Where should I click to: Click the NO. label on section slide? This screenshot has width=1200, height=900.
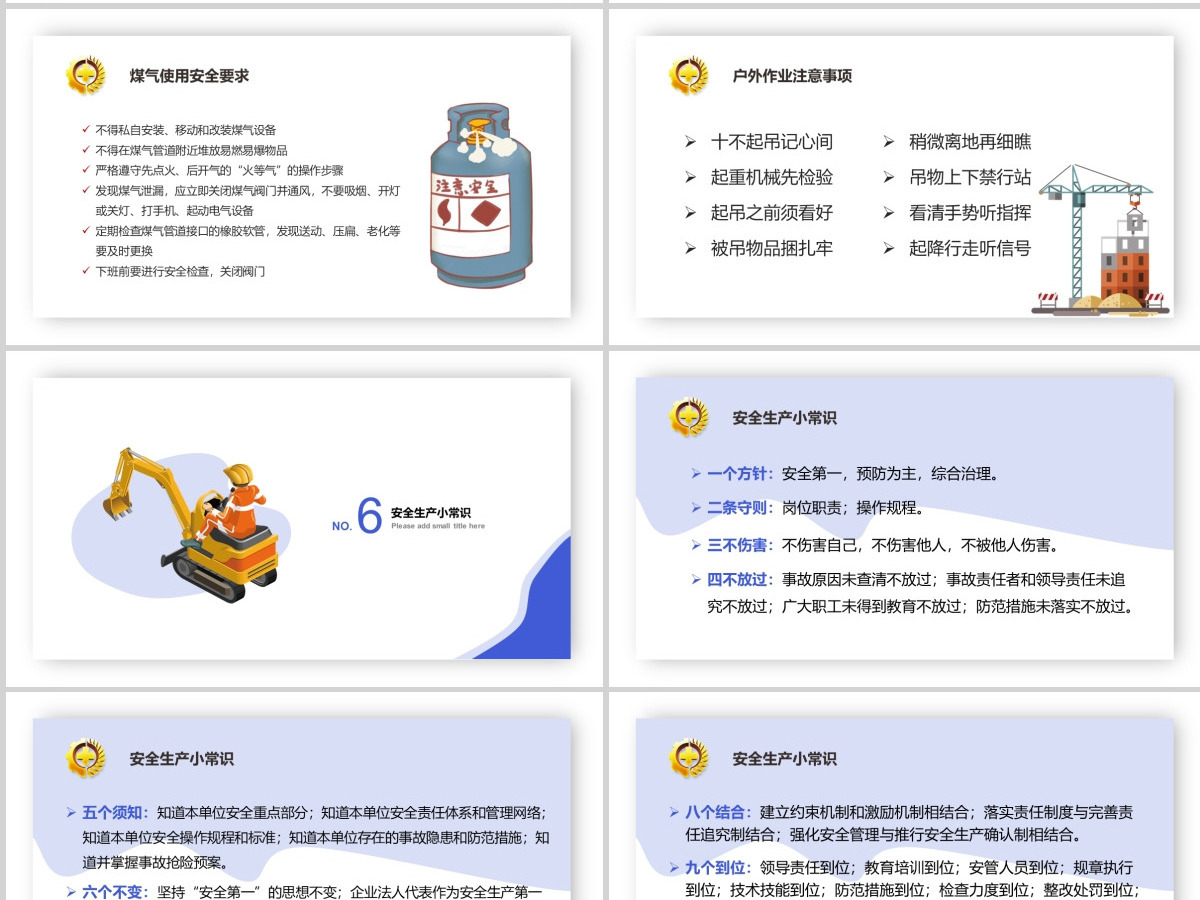[x=342, y=526]
